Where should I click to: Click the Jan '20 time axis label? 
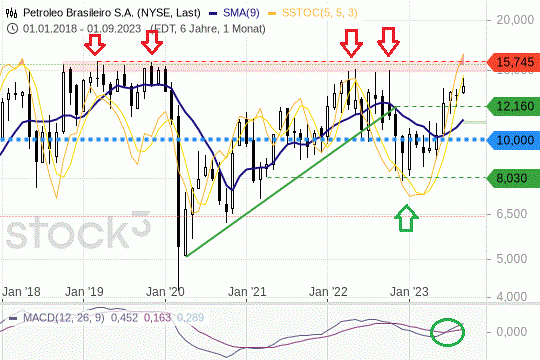165,292
